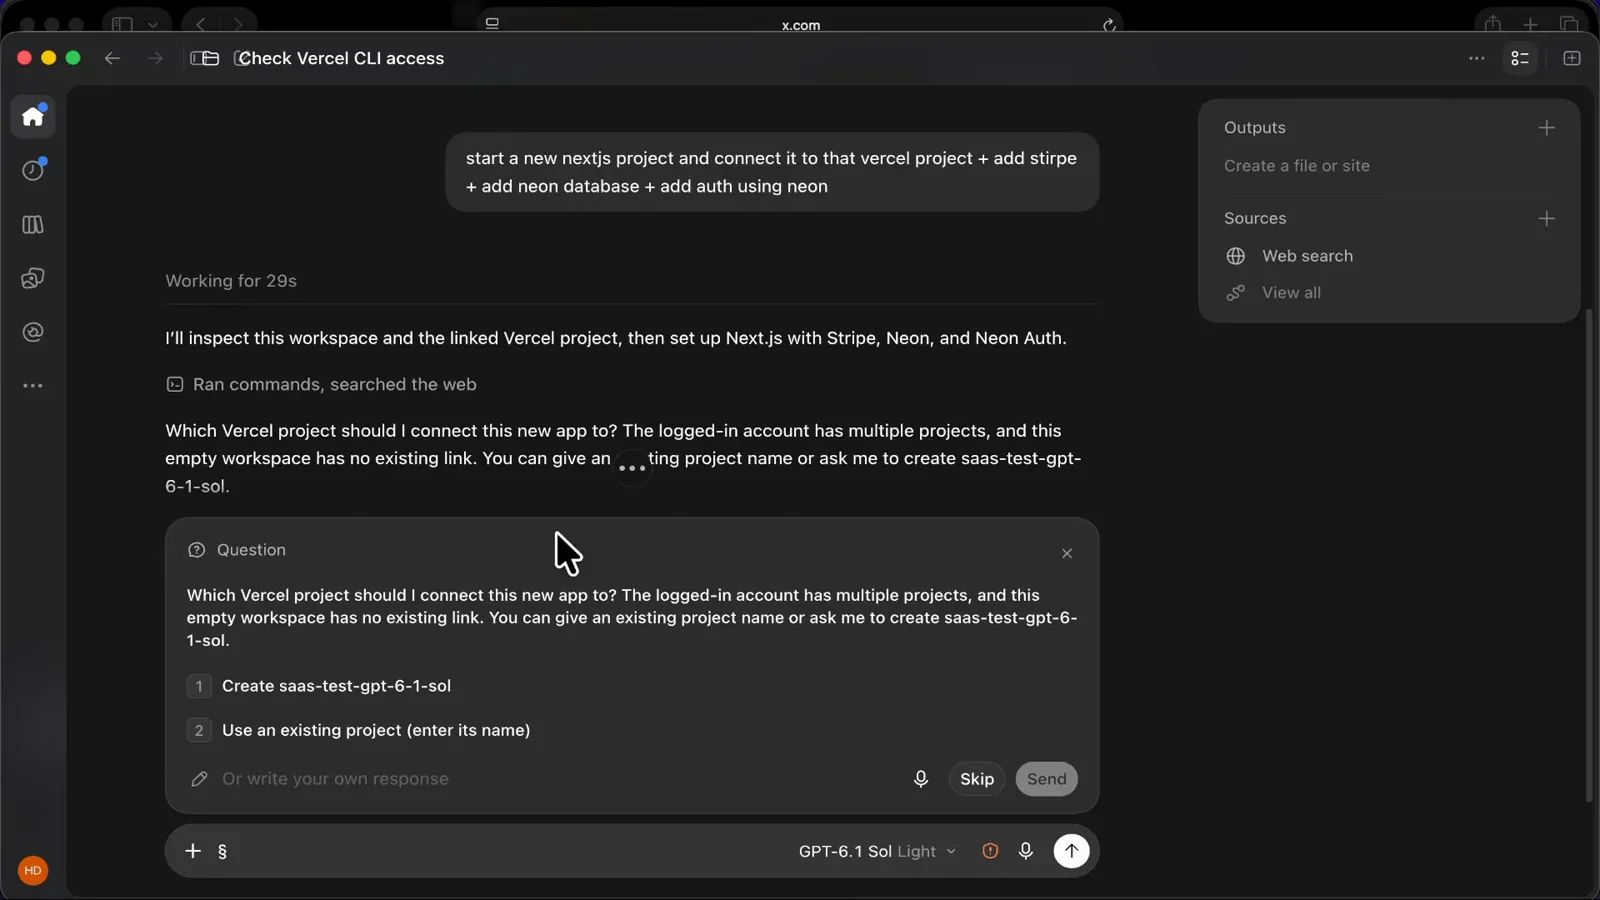Add a new output with plus icon
Image resolution: width=1600 pixels, height=900 pixels.
click(x=1547, y=128)
